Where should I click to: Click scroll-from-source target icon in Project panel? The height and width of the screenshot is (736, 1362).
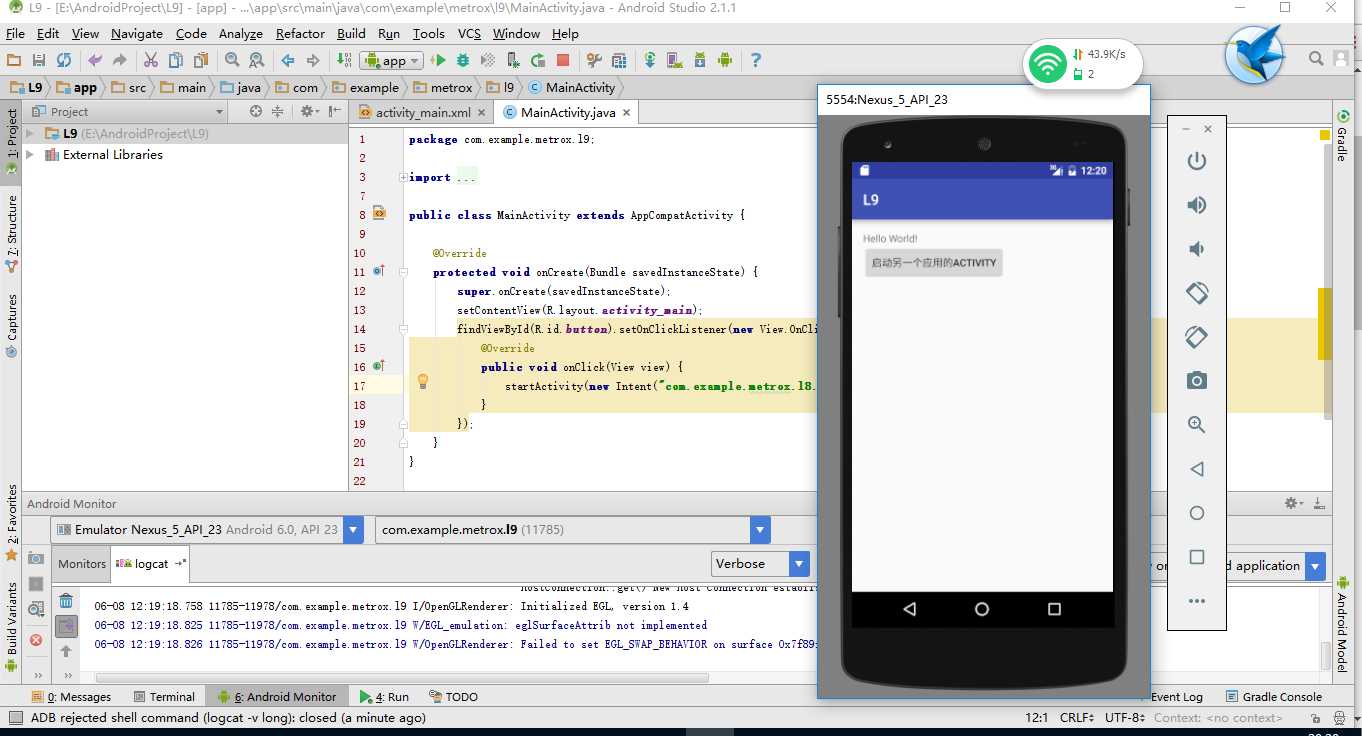click(x=256, y=111)
